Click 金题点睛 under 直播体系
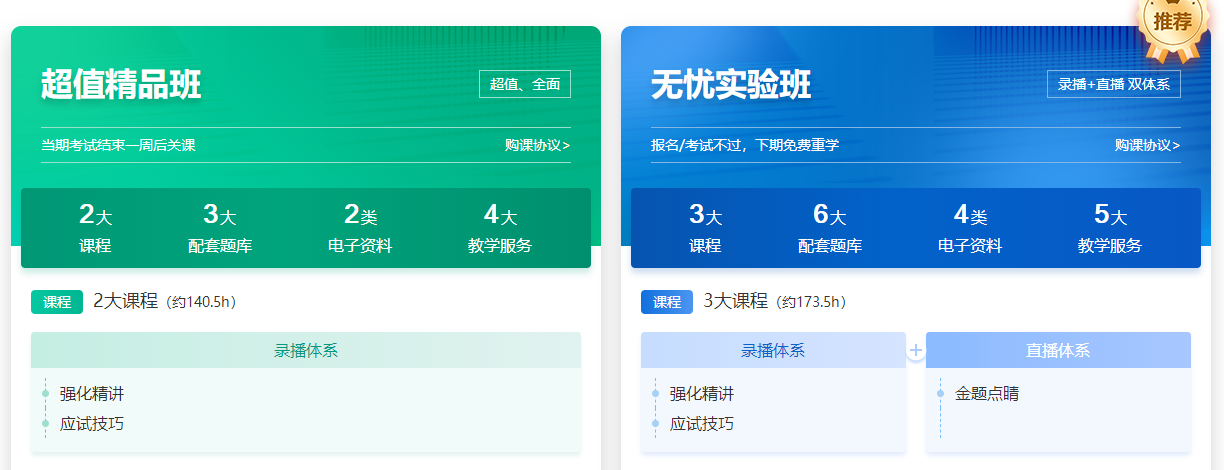 point(987,394)
